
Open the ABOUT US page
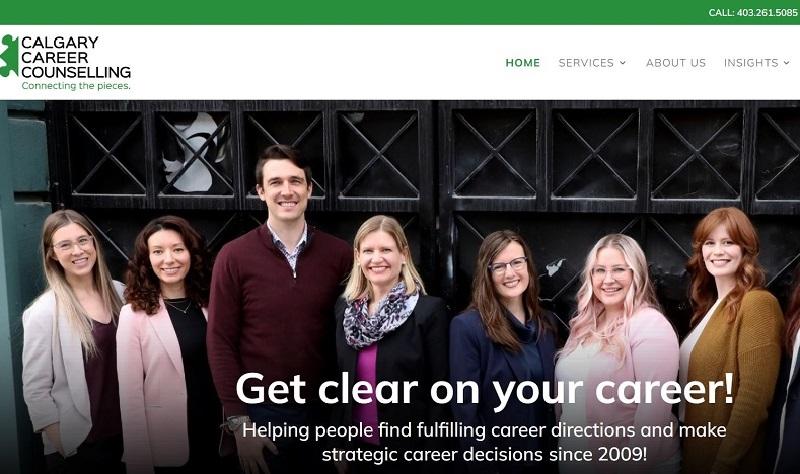click(676, 63)
